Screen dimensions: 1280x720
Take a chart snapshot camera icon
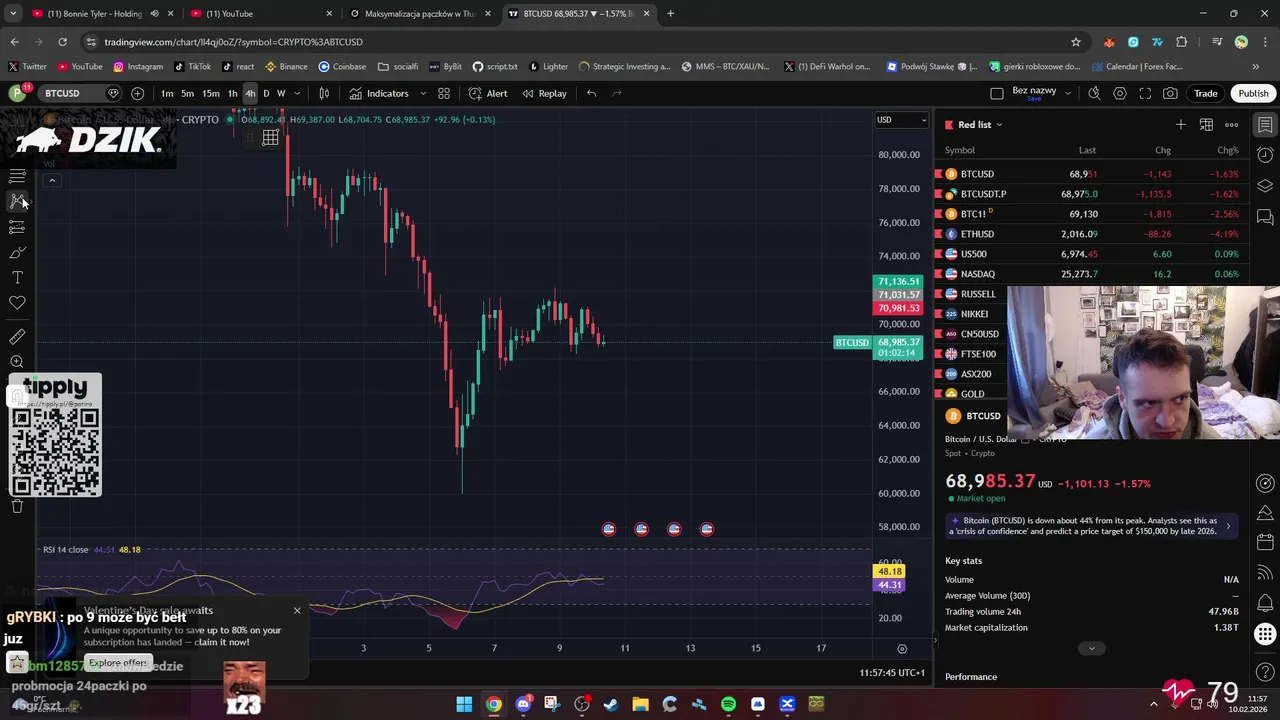1170,93
